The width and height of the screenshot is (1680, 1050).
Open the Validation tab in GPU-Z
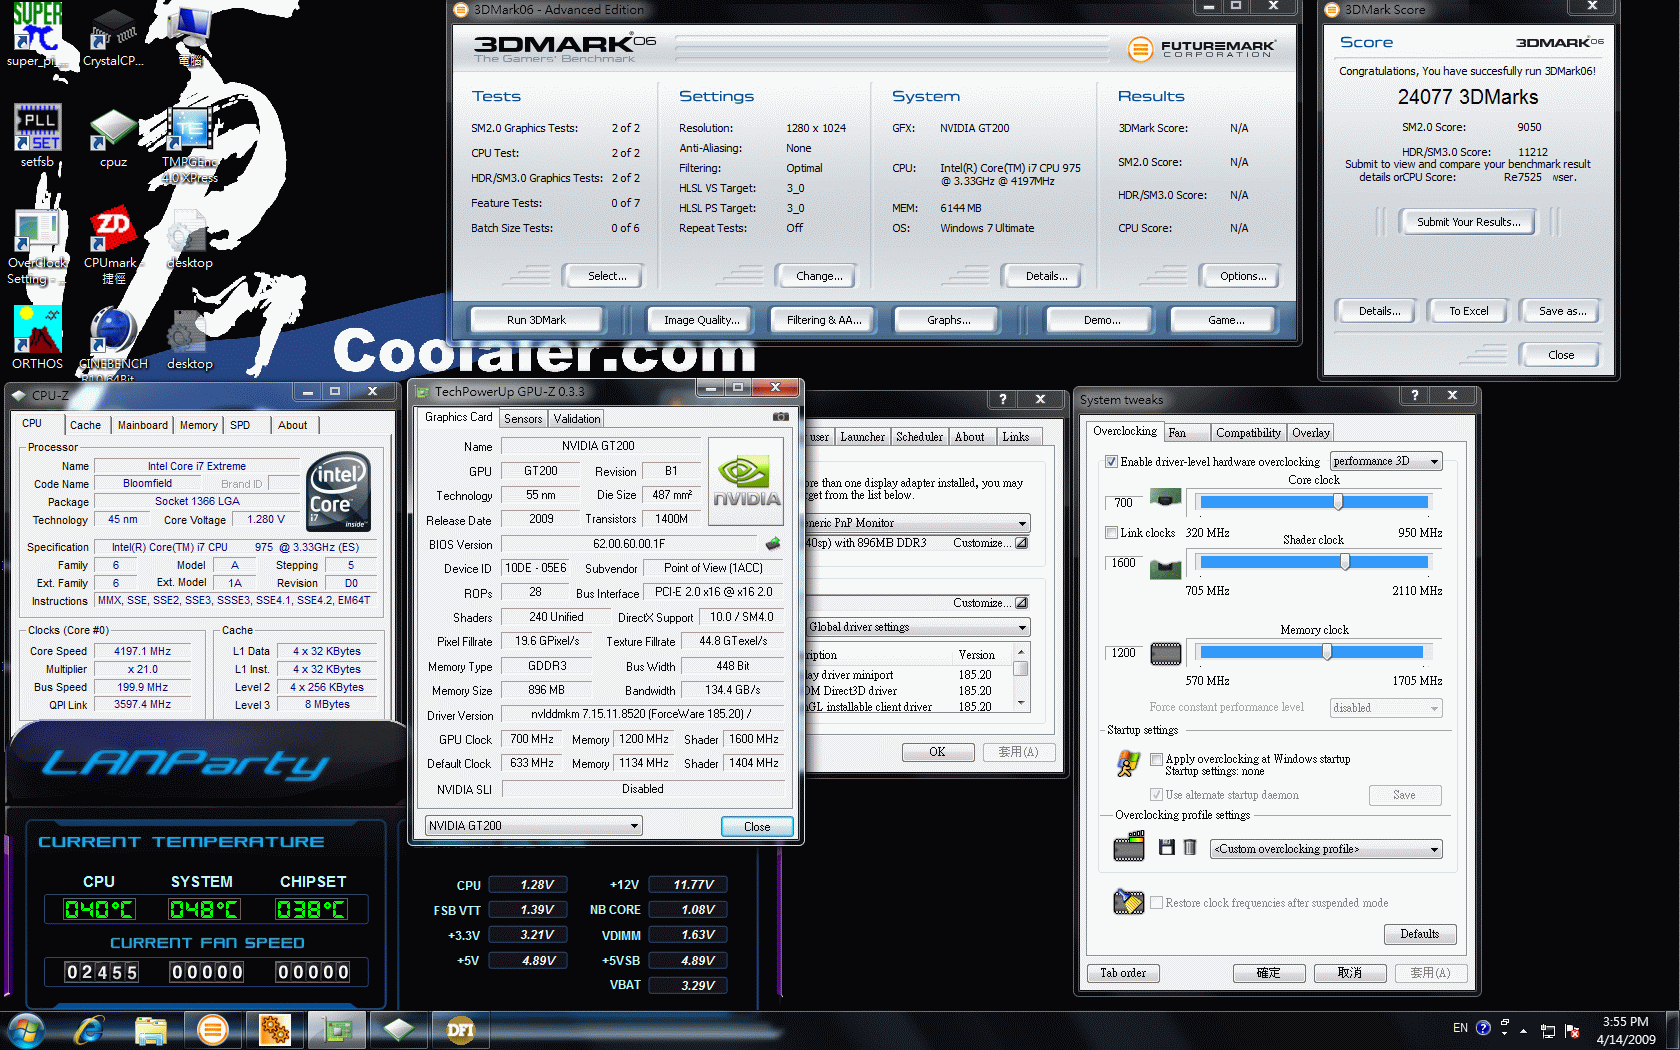[x=577, y=419]
